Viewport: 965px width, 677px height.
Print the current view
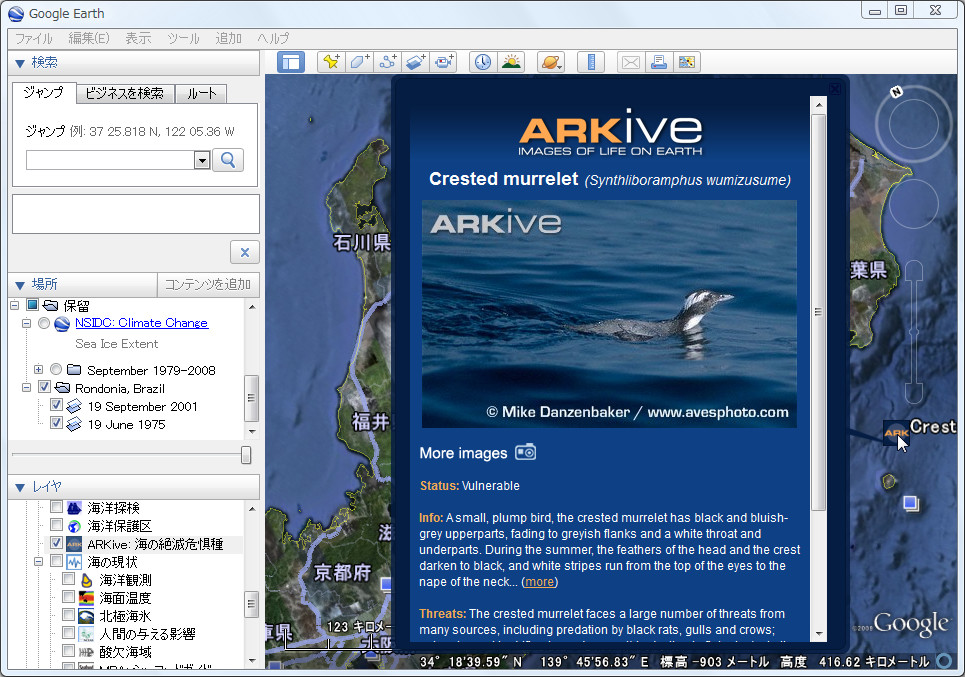point(659,61)
